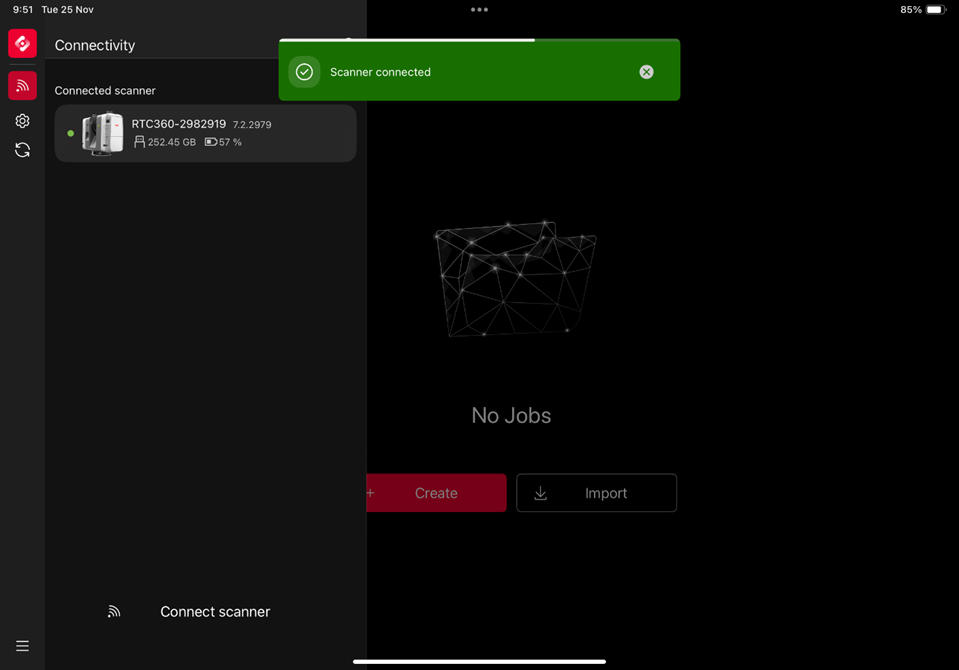The image size is (959, 670).
Task: Select the RTC360-2982919 scanner name
Action: pos(178,124)
